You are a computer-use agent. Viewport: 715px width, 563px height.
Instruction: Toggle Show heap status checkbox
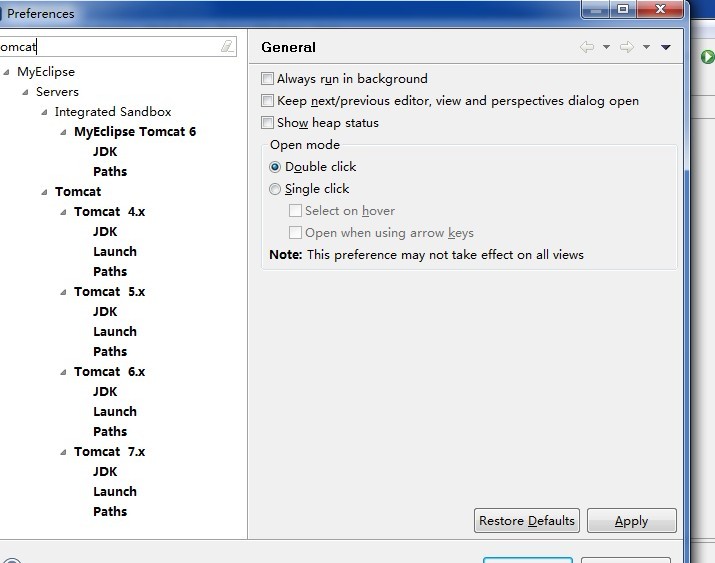267,123
